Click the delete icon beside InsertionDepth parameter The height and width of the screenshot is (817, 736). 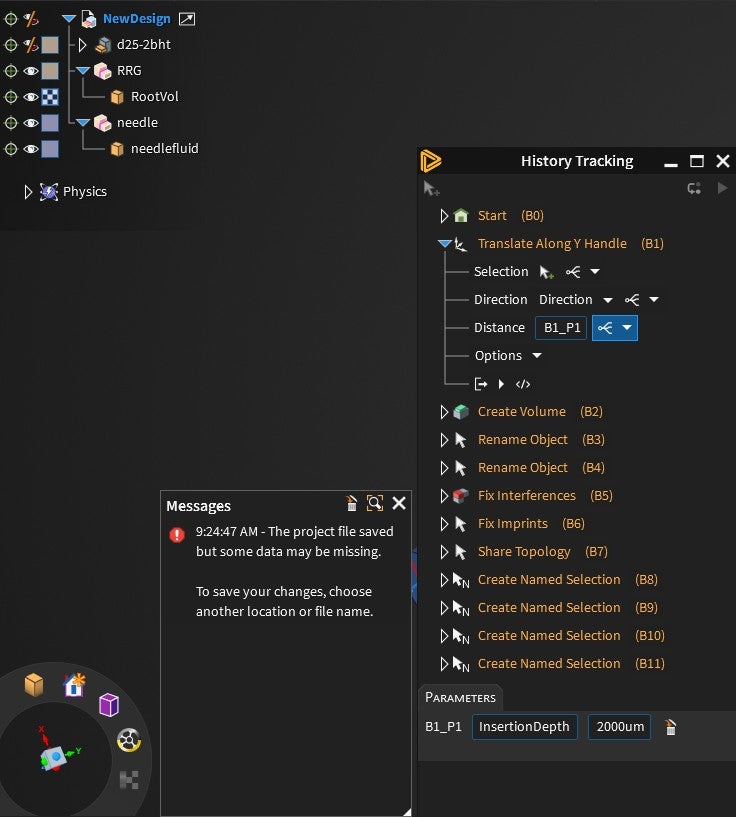pyautogui.click(x=671, y=727)
